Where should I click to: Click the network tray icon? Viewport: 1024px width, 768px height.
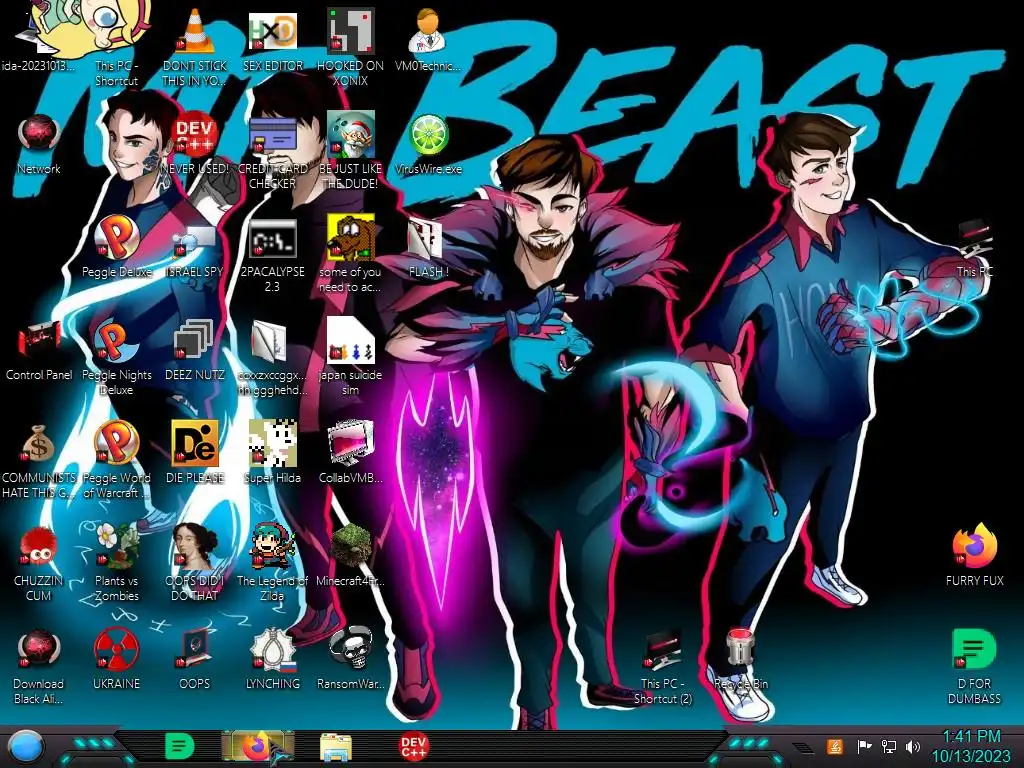coord(889,746)
